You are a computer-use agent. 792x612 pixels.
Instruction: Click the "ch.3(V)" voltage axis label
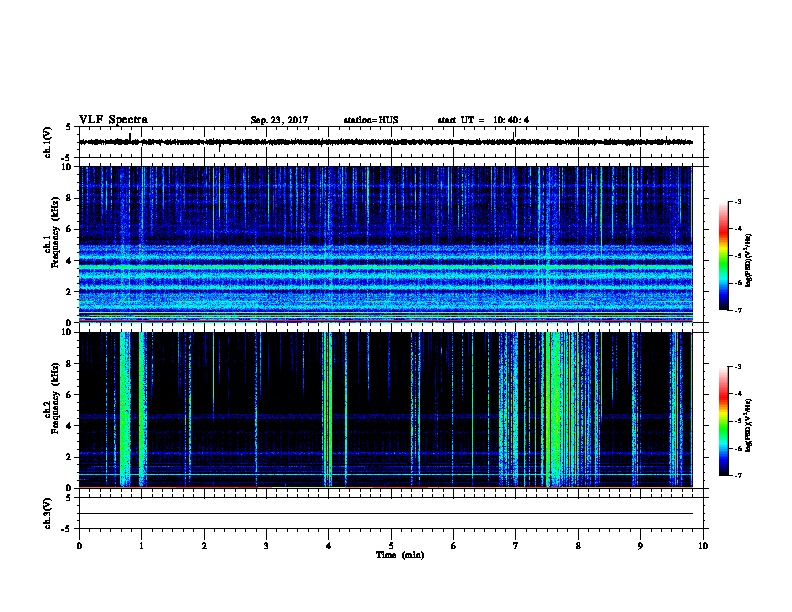[x=47, y=514]
